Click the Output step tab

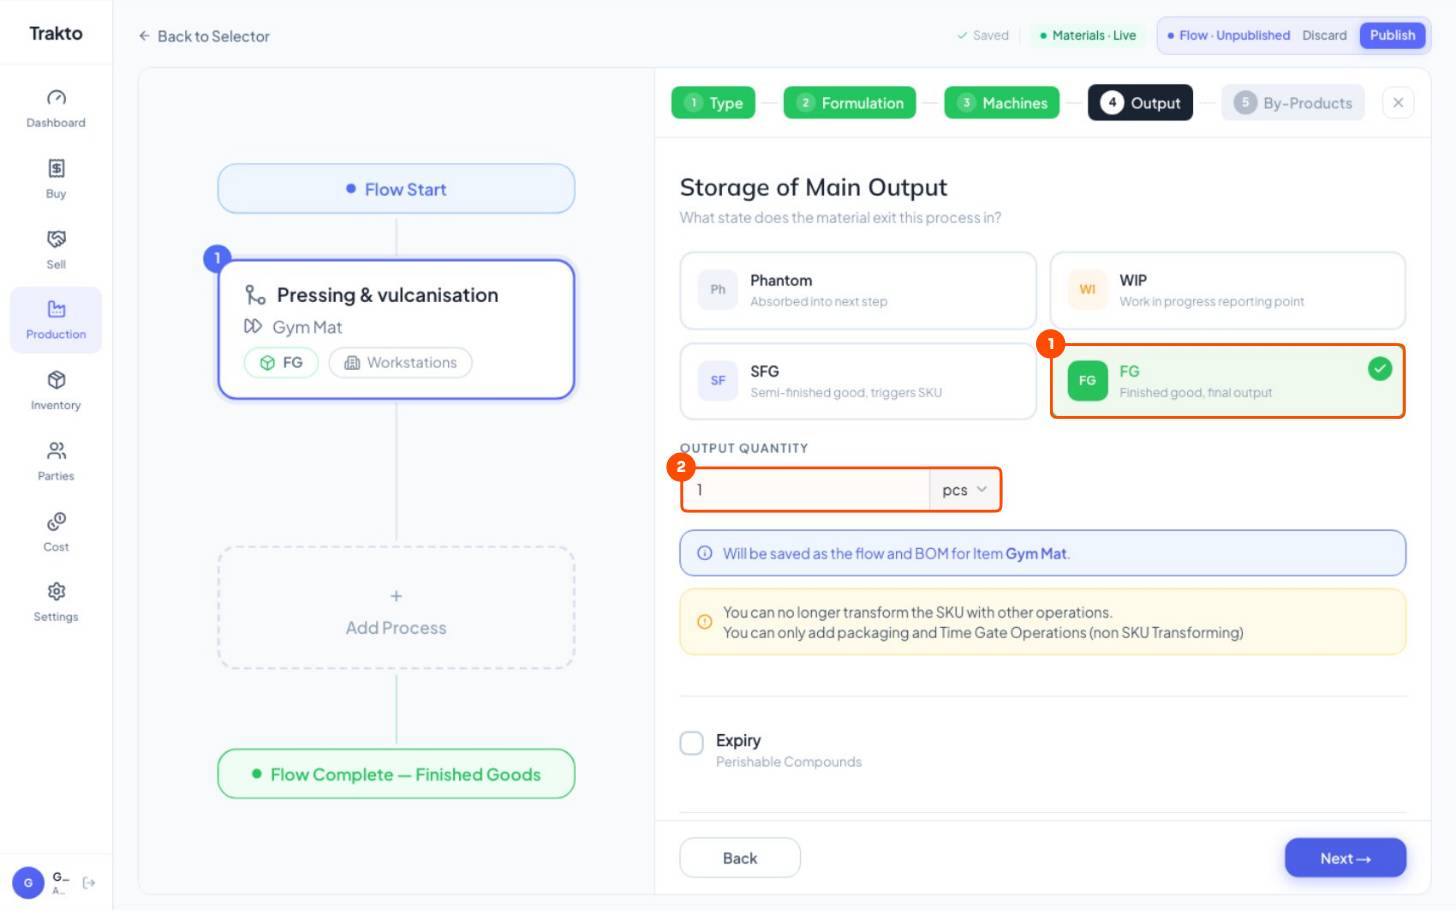(1140, 103)
